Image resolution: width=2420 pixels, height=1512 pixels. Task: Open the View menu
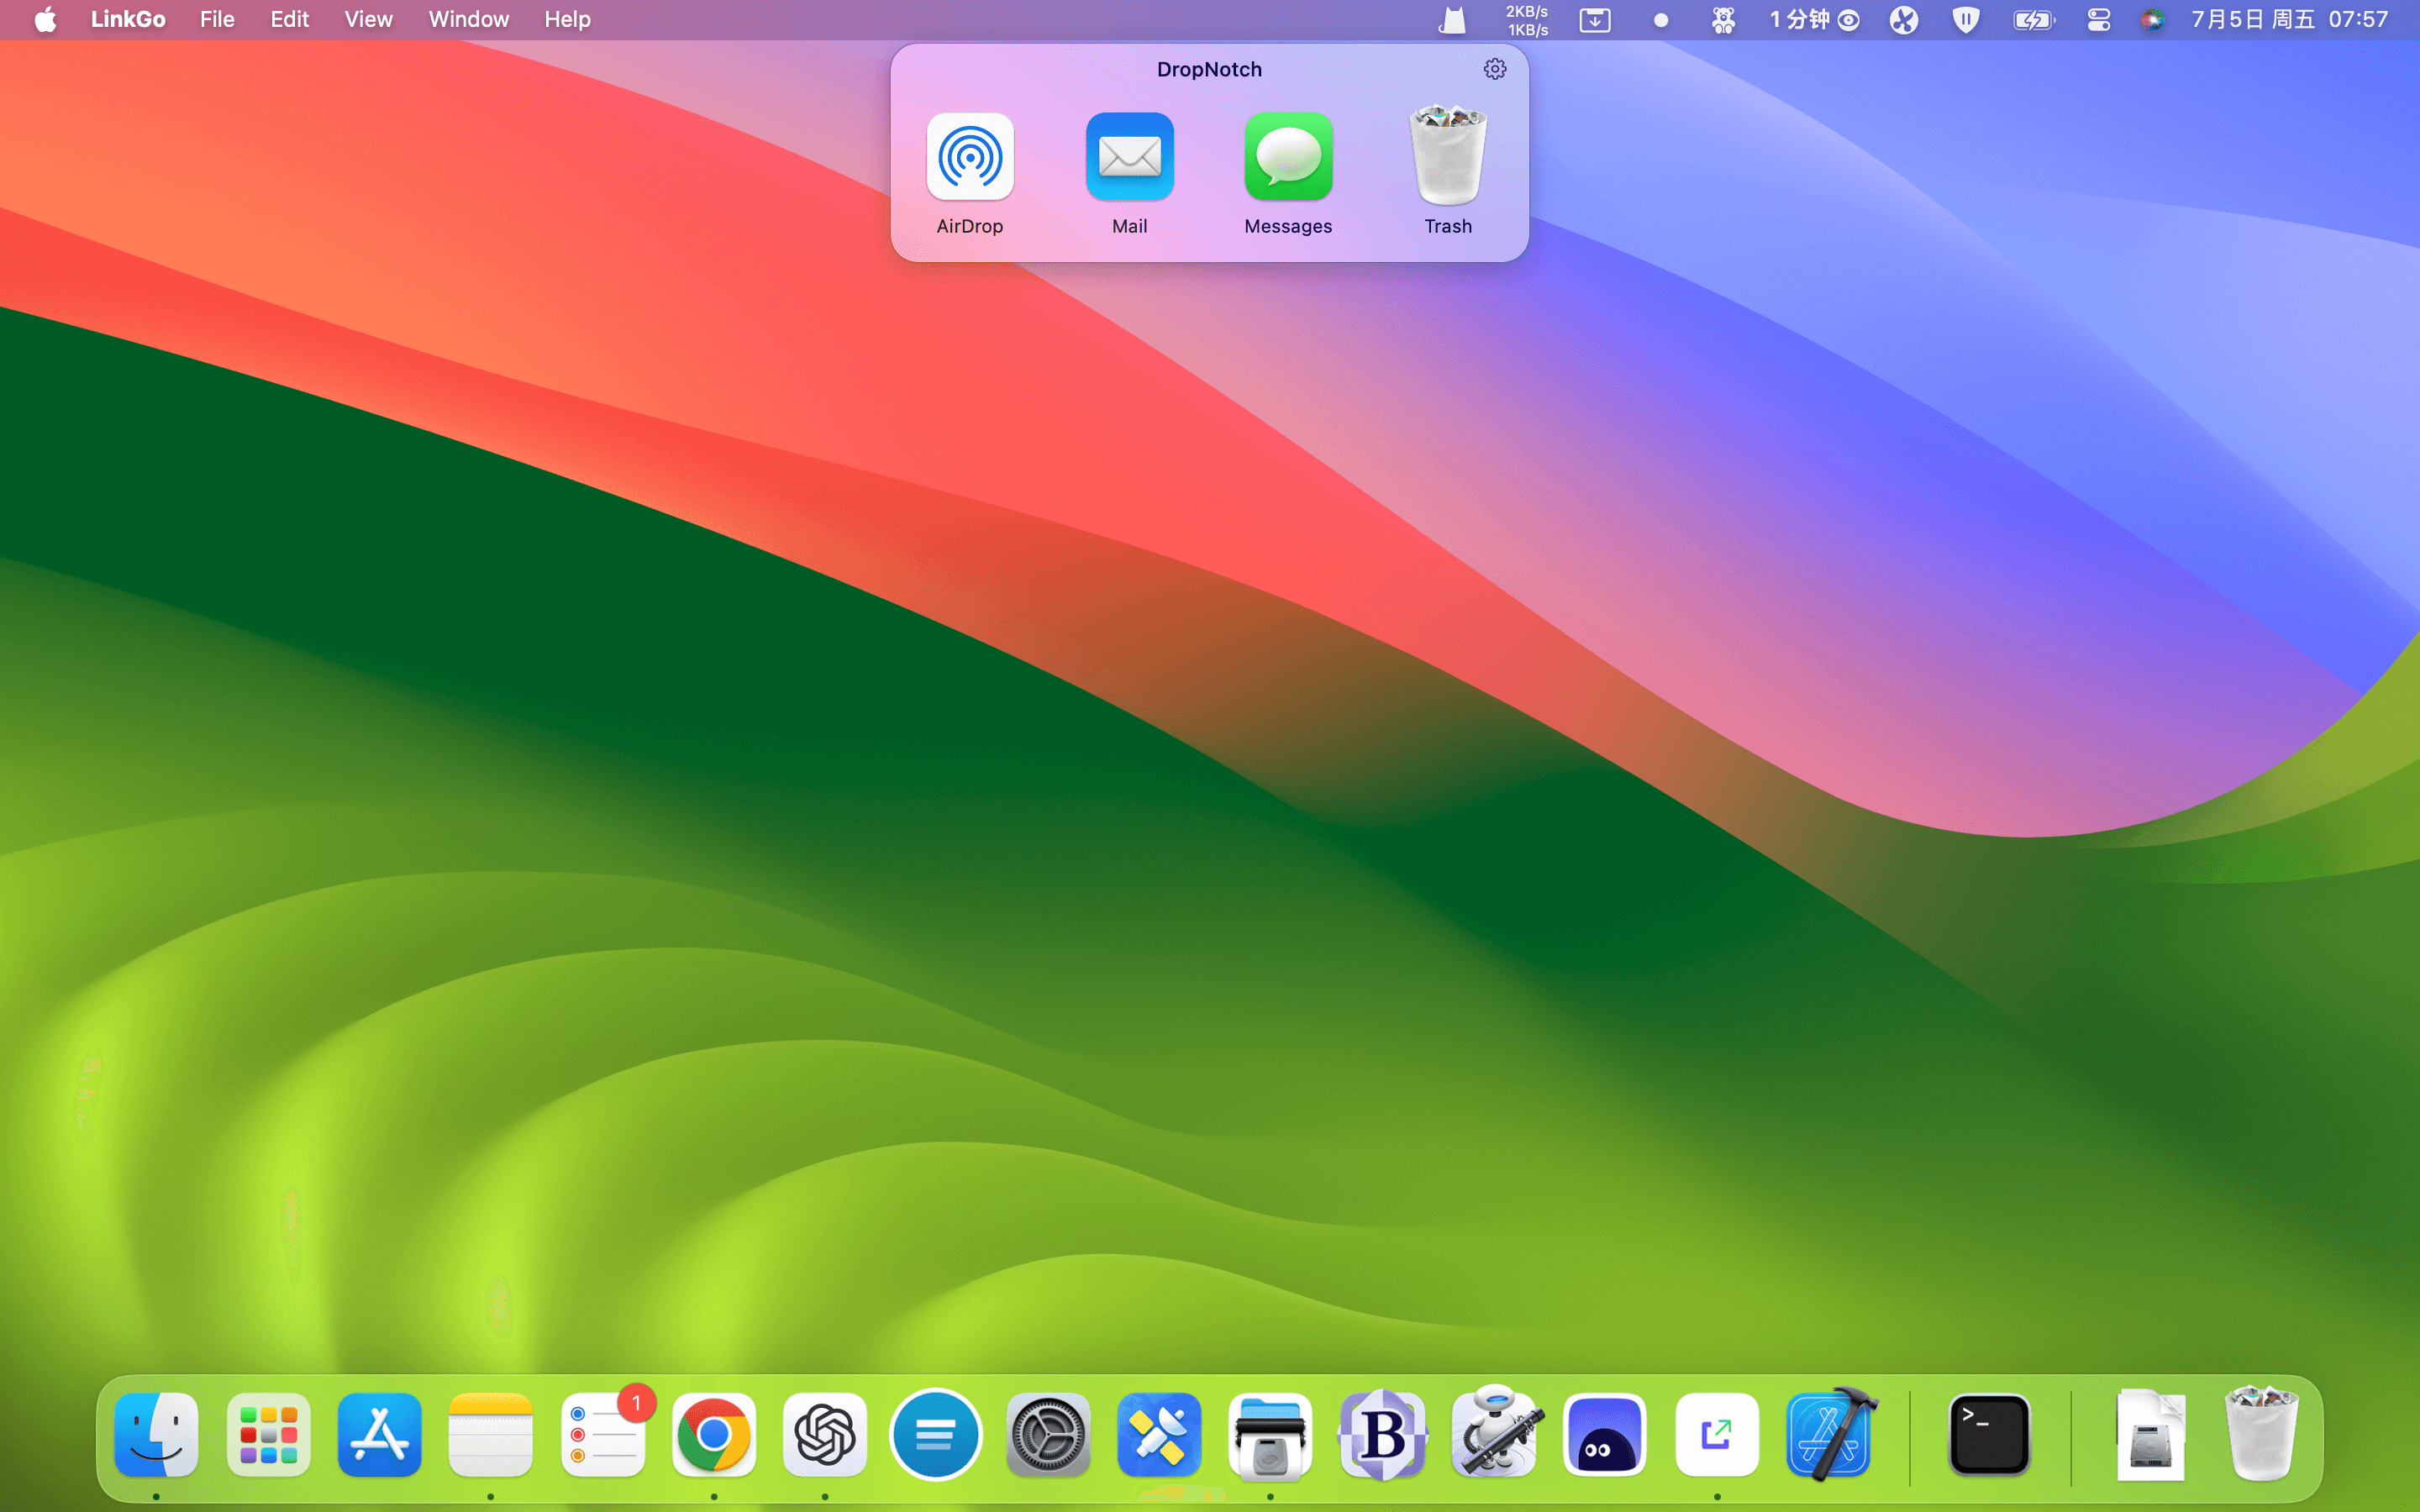click(368, 20)
